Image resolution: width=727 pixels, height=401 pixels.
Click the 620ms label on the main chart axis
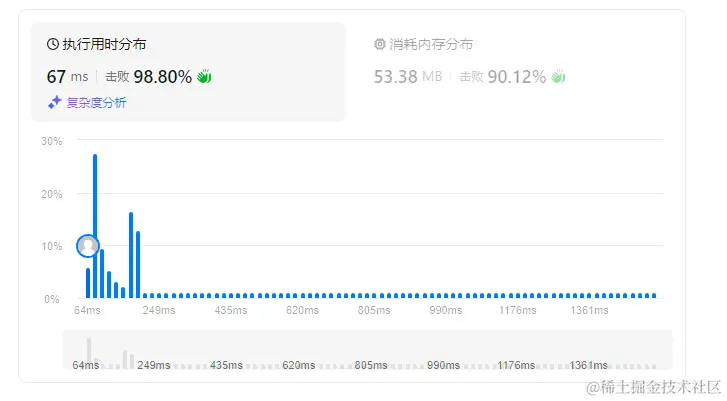tap(302, 310)
